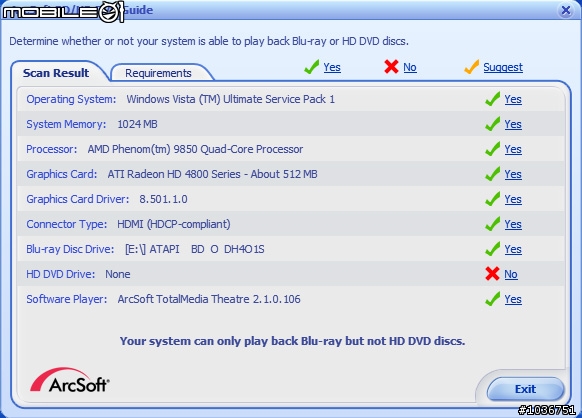Viewport: 582px width, 418px height.
Task: Click the green check icon in legend
Action: tap(311, 67)
